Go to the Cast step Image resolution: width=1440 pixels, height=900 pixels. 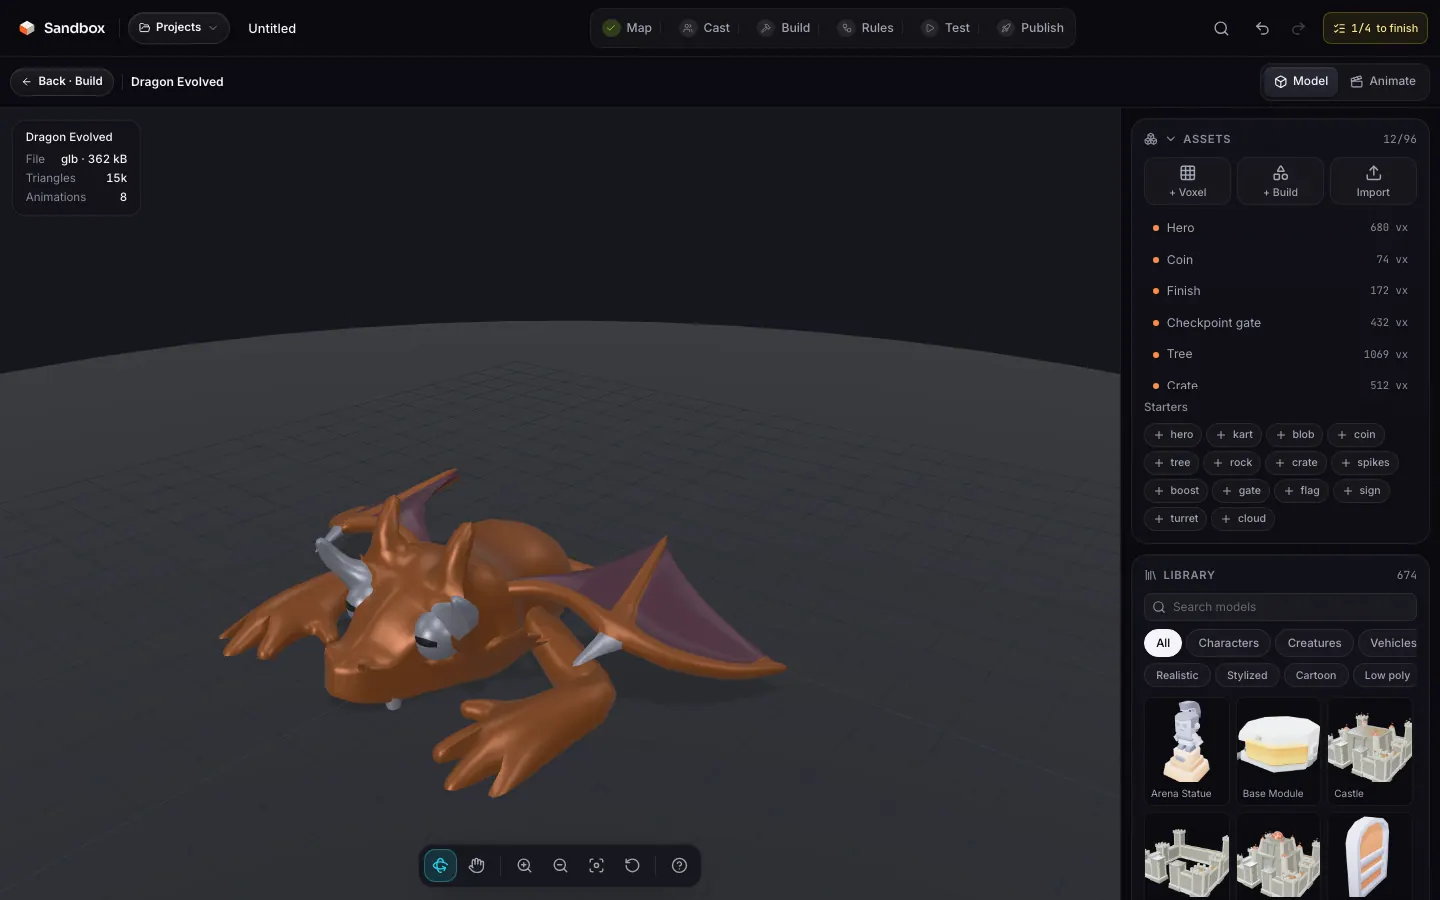pyautogui.click(x=706, y=28)
